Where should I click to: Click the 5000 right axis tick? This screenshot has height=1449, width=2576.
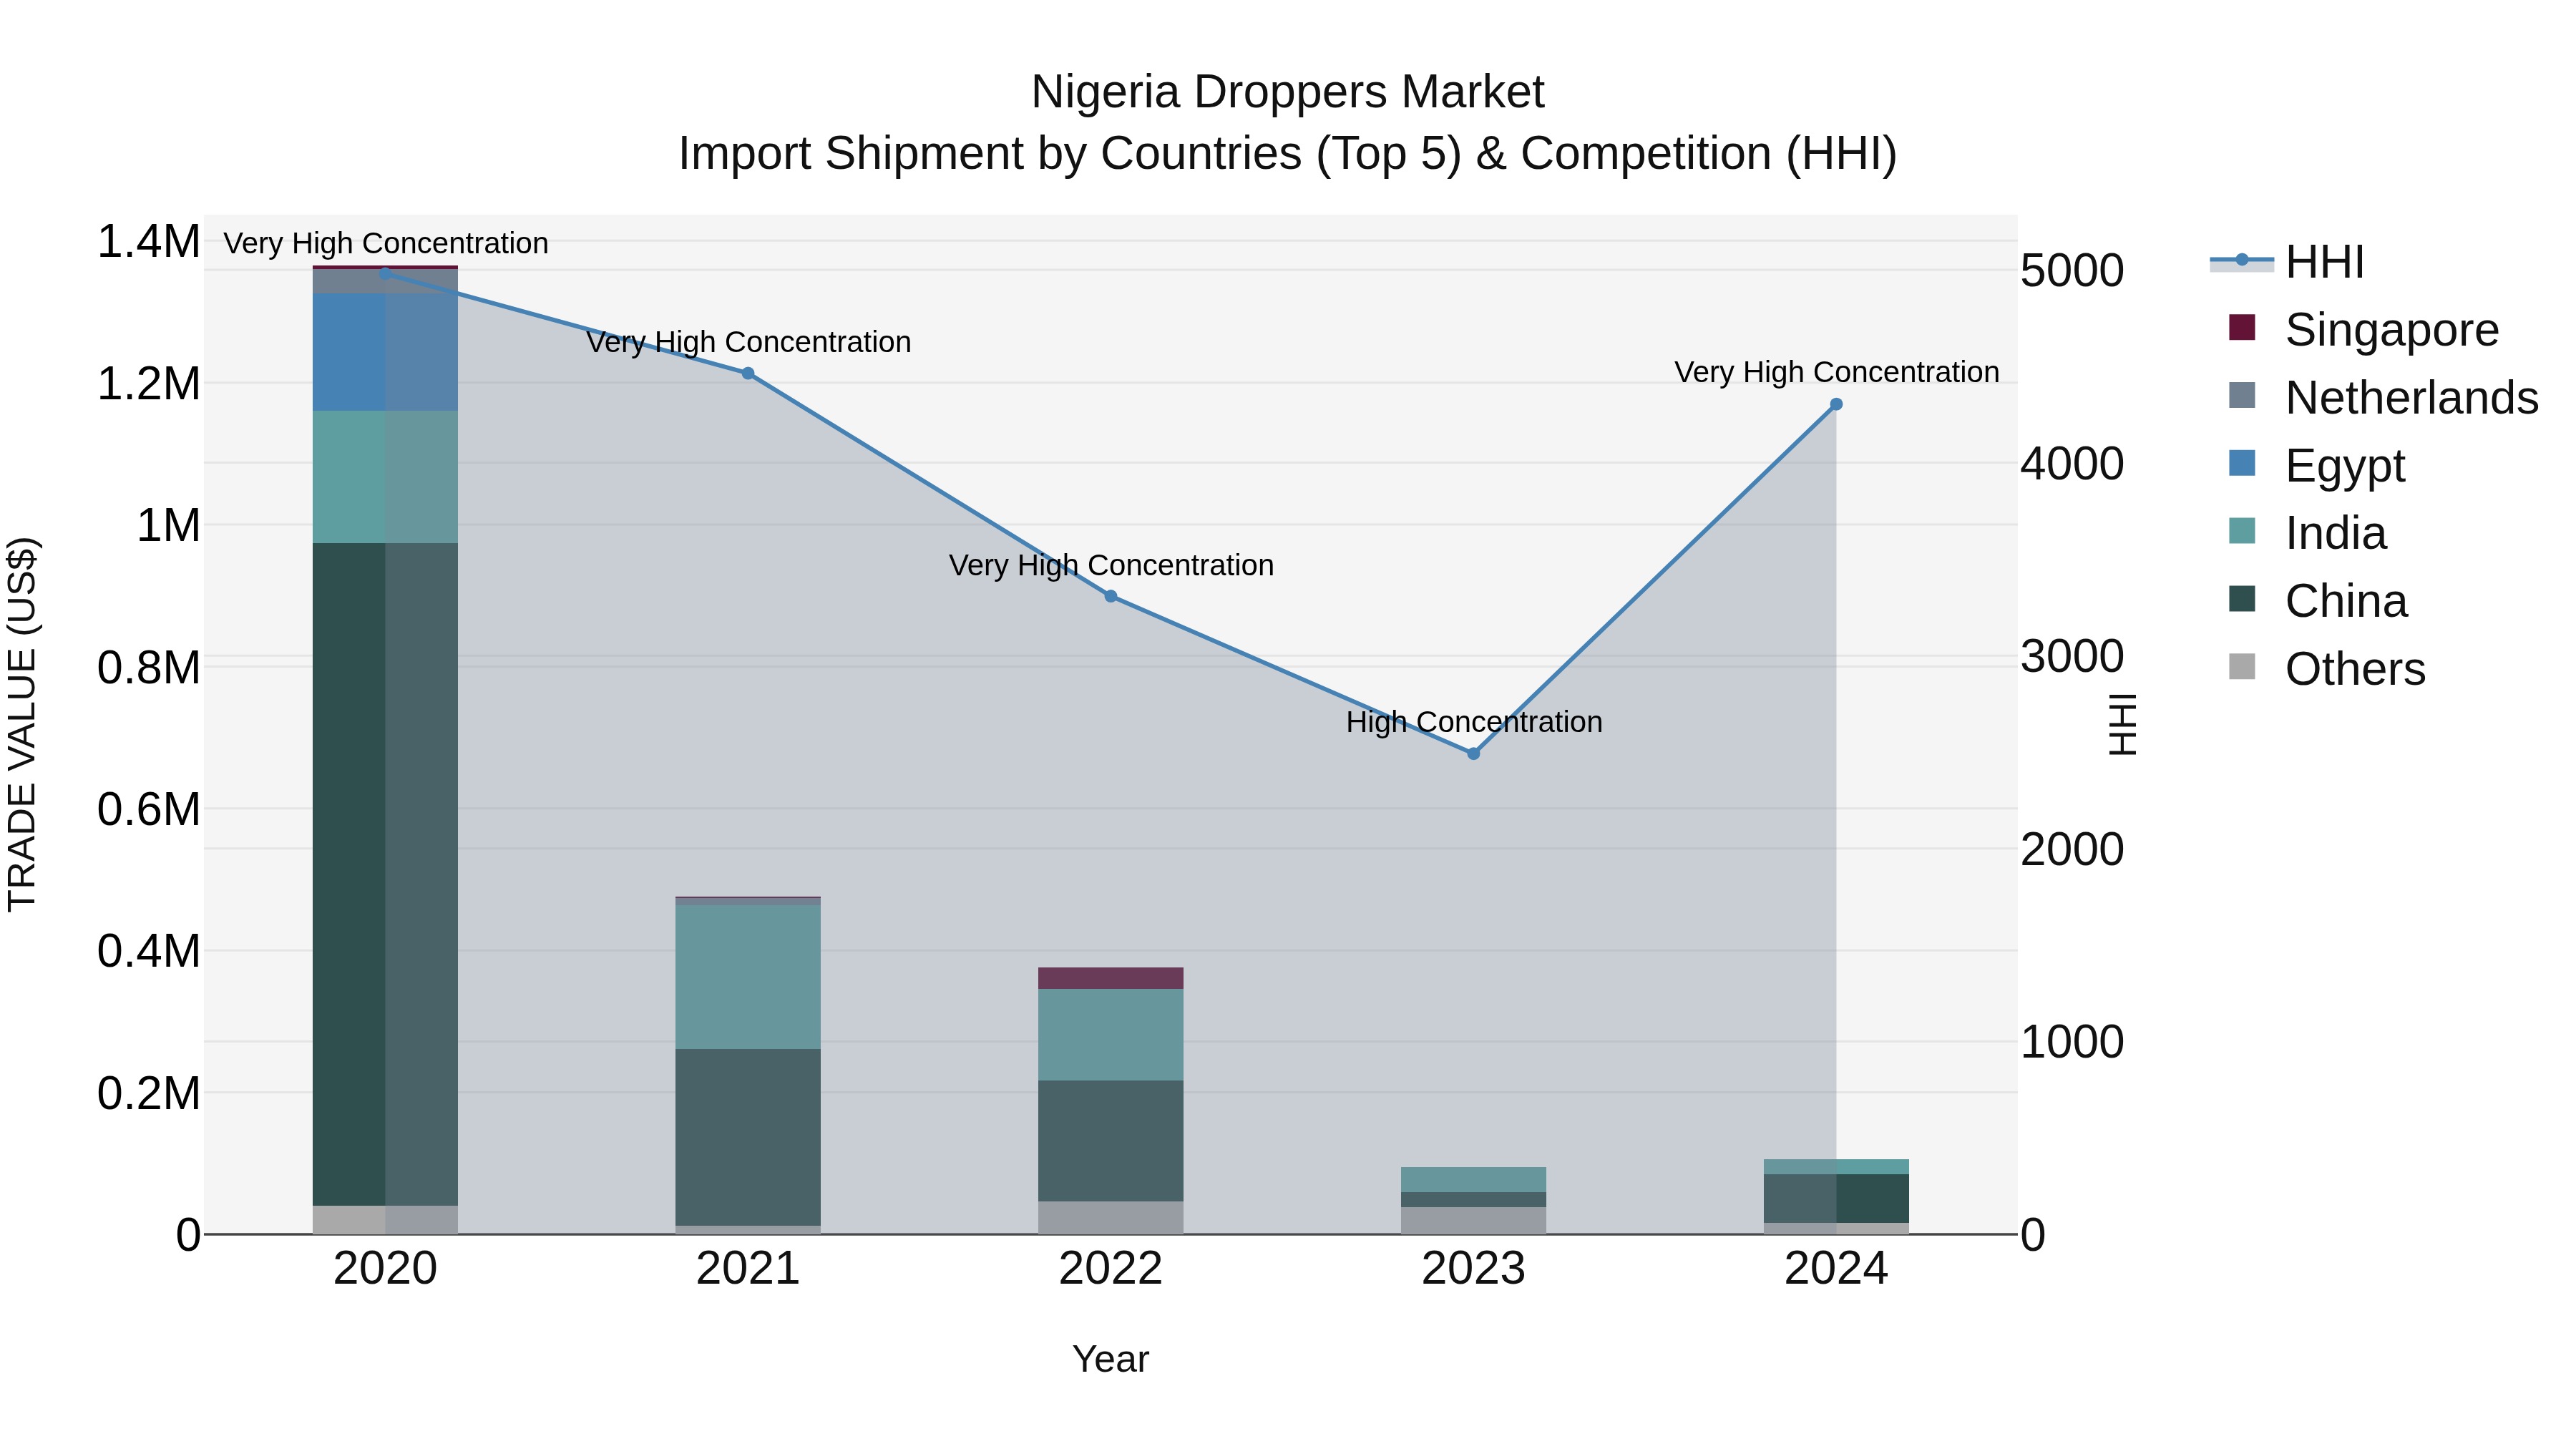tap(2072, 271)
